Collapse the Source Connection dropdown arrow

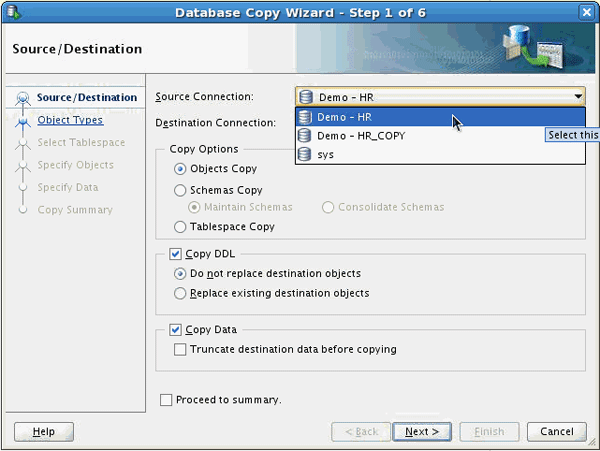(x=578, y=97)
